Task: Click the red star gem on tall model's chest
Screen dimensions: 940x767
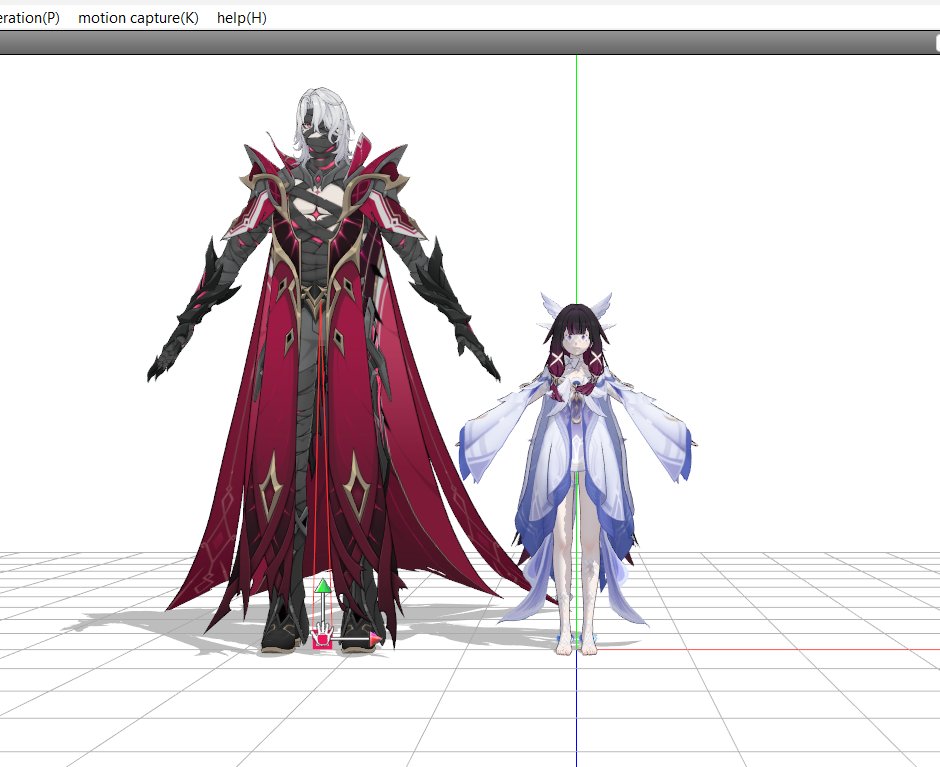Action: pyautogui.click(x=317, y=213)
